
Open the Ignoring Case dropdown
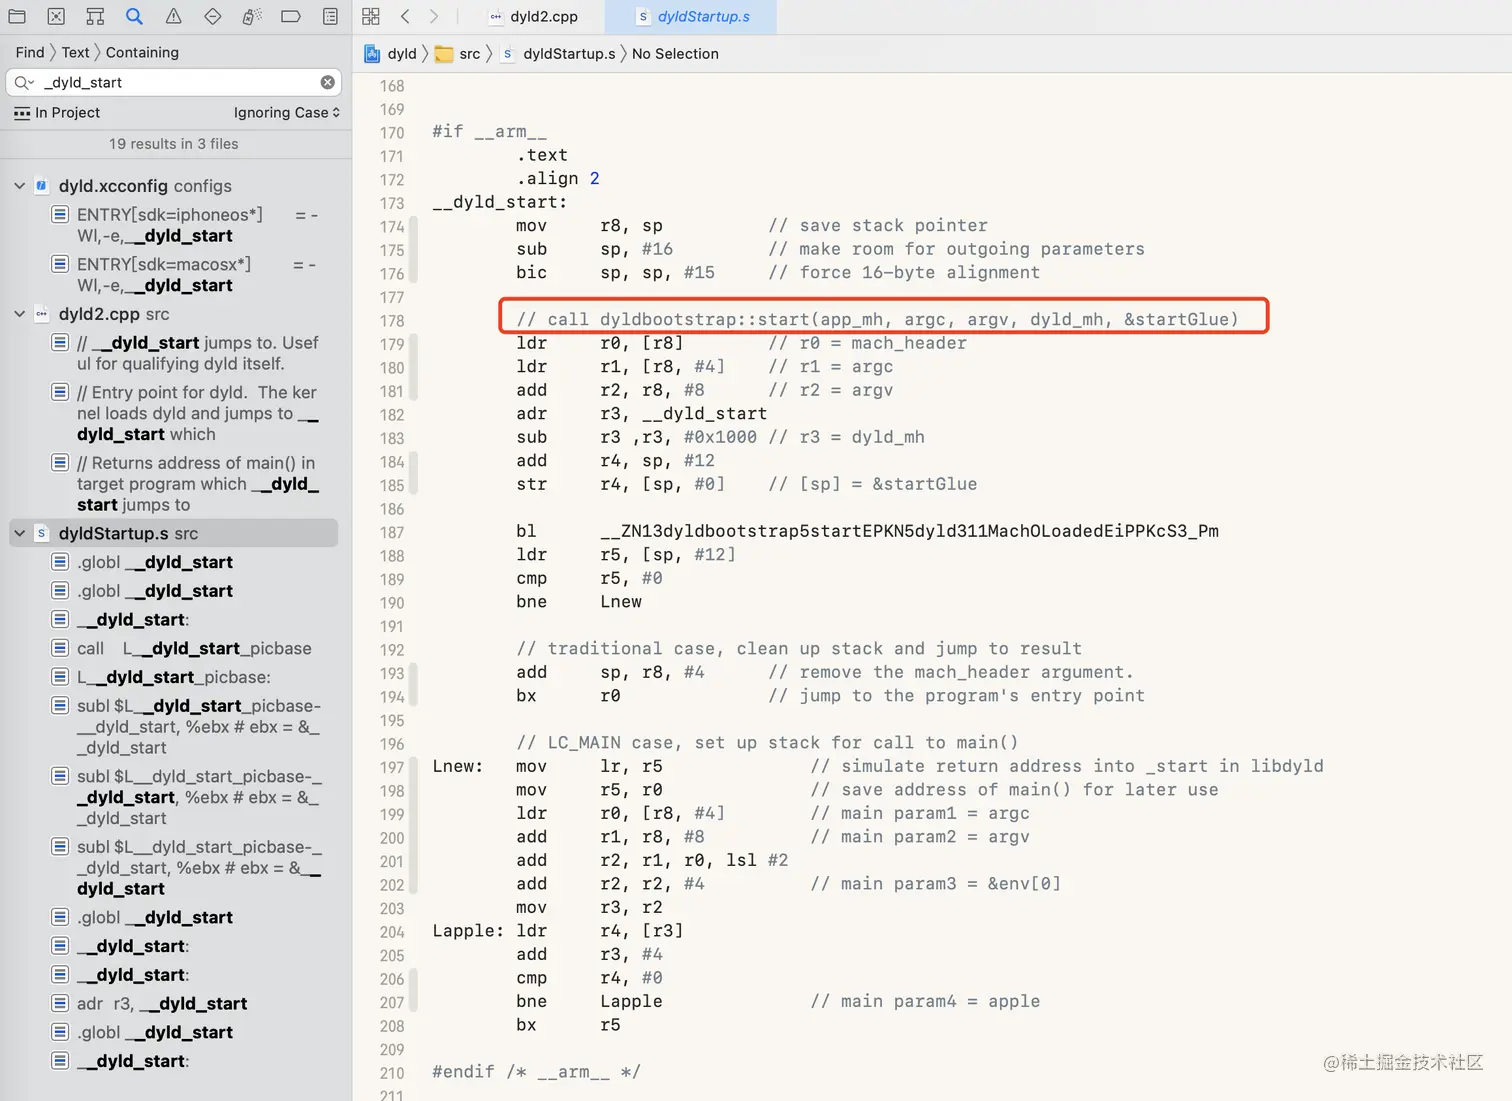click(286, 113)
